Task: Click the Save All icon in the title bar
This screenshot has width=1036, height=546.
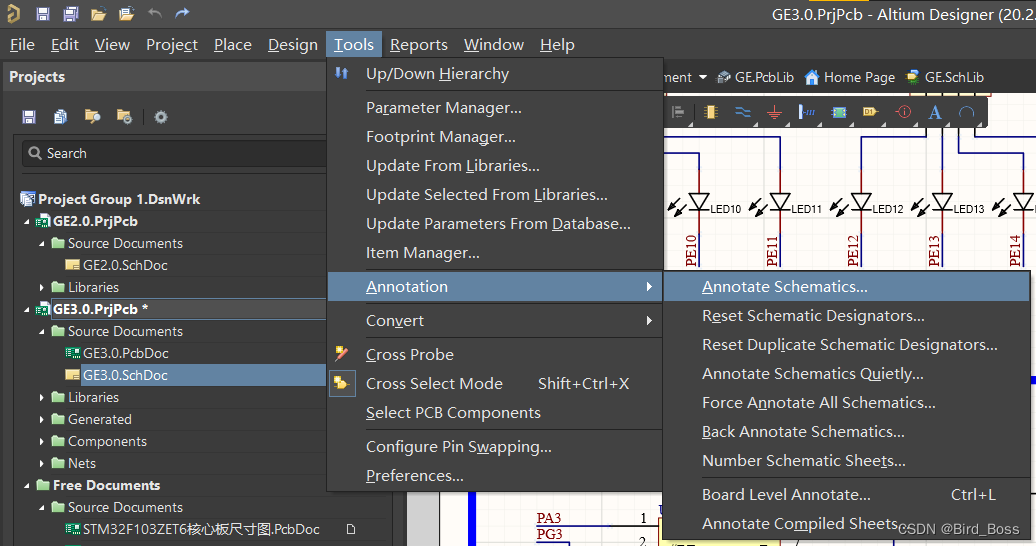Action: pyautogui.click(x=71, y=13)
